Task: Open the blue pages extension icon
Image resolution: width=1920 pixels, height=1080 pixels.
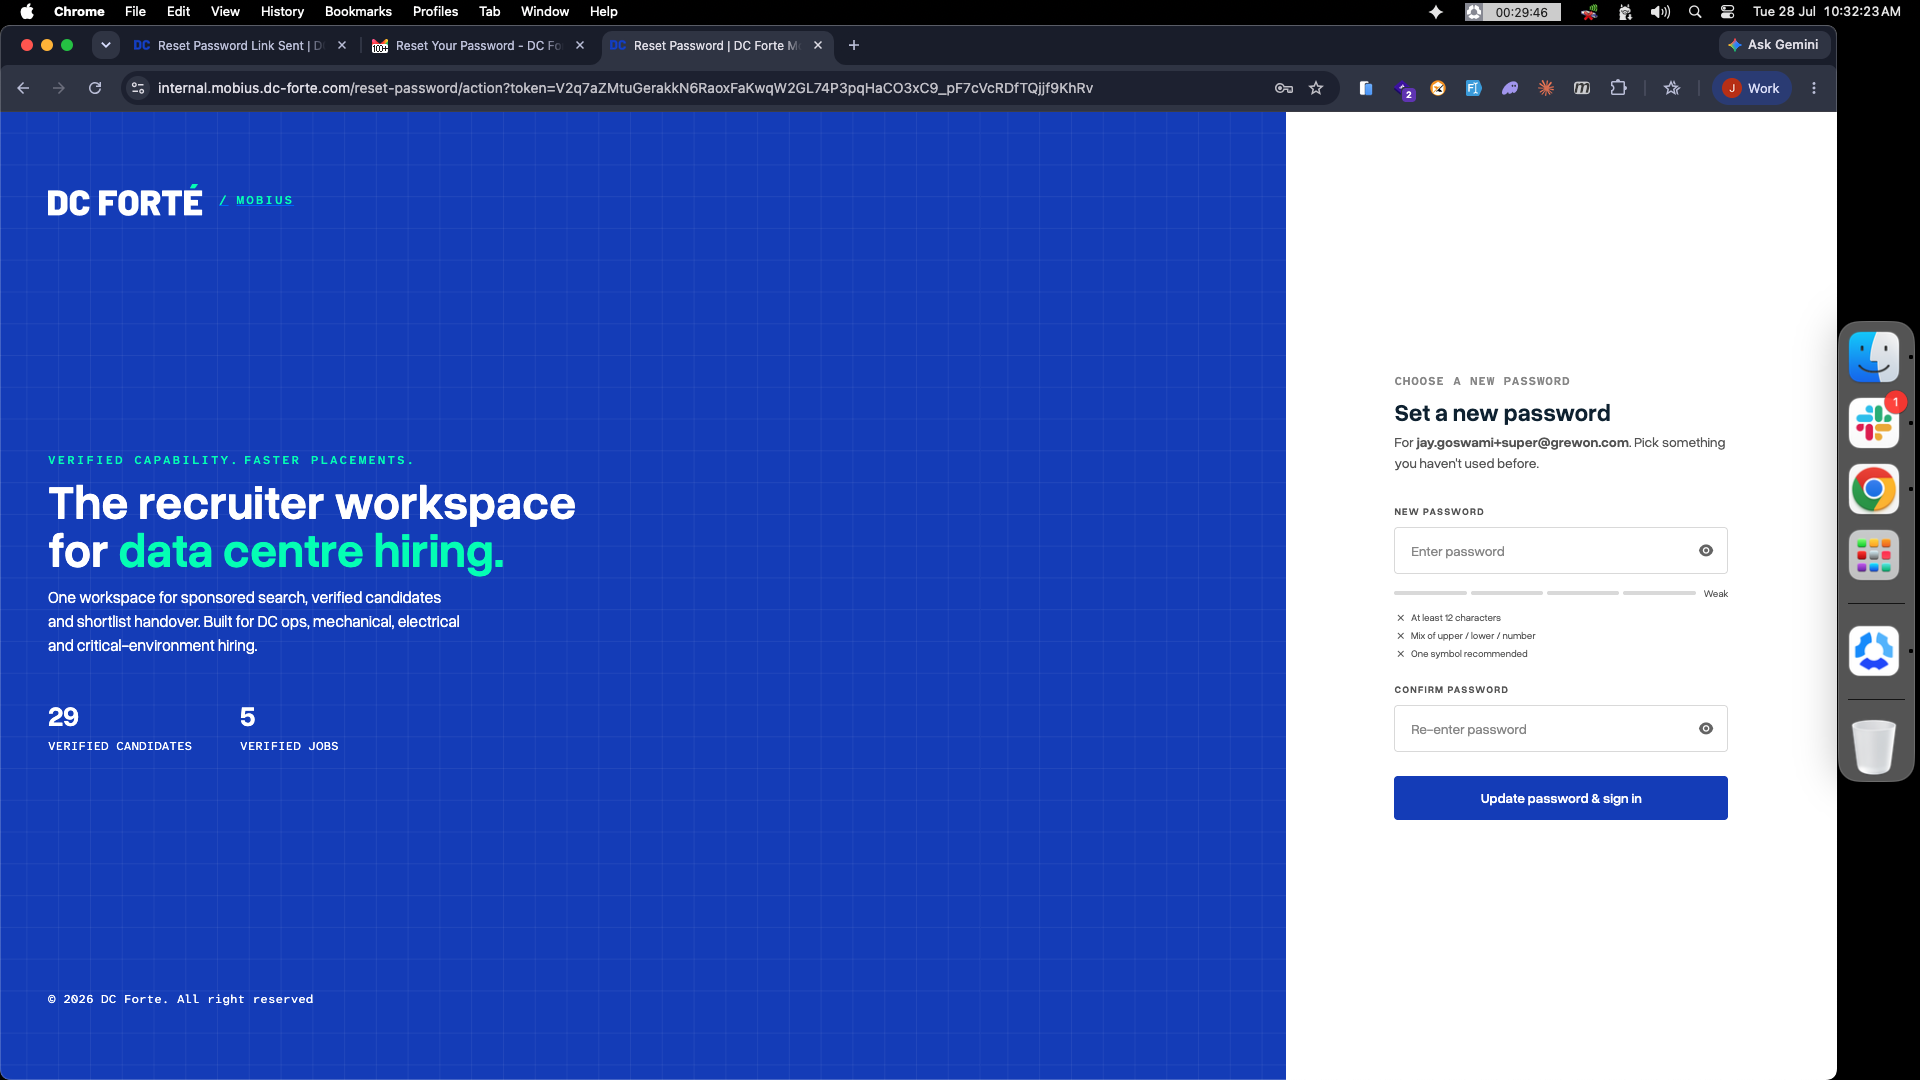Action: tap(1366, 88)
